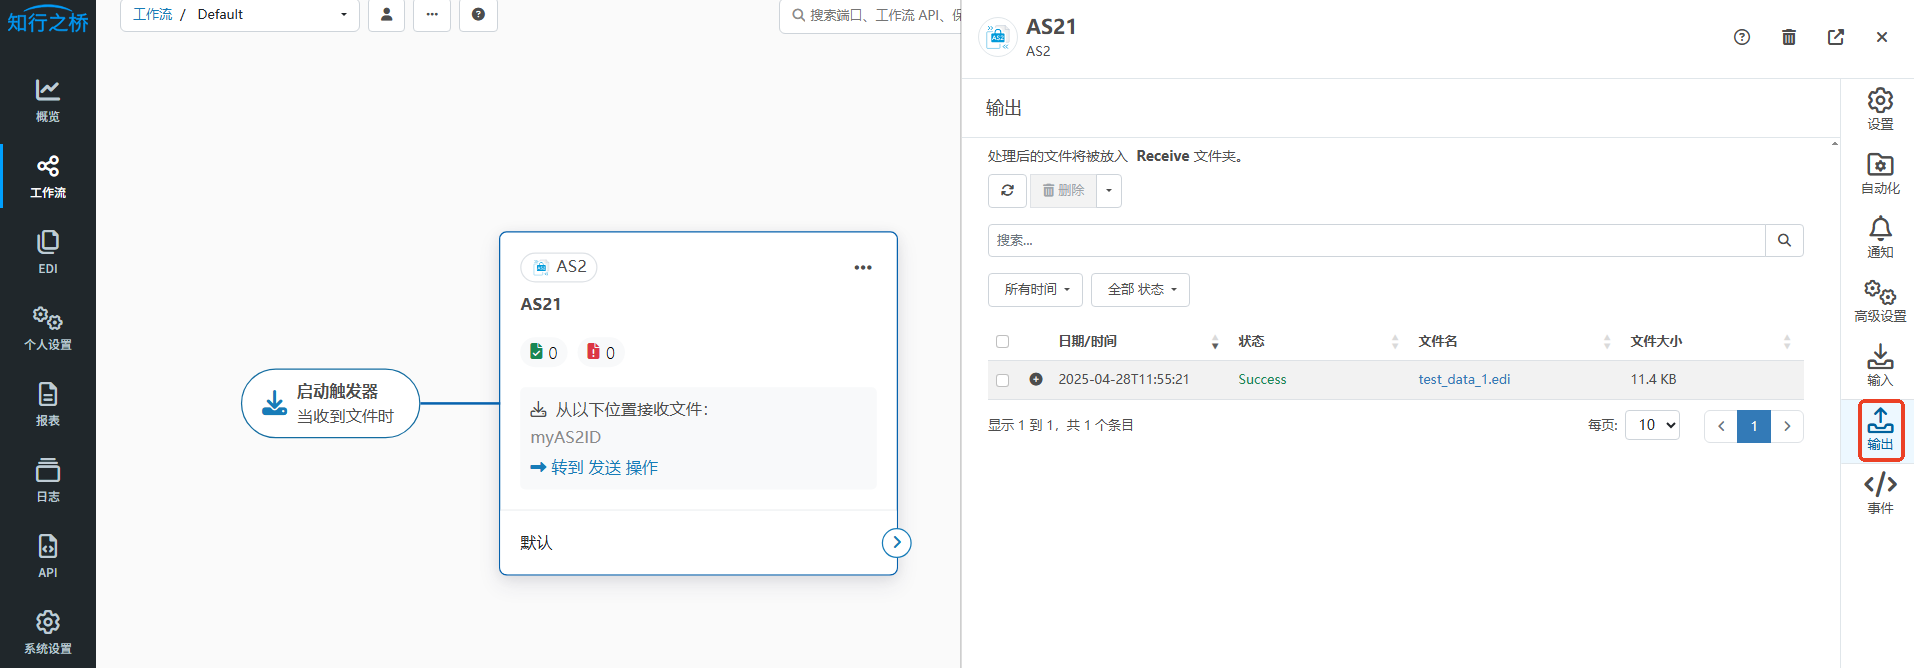The height and width of the screenshot is (668, 1914).
Task: Open the 所有时间 time filter dropdown
Action: click(1035, 290)
